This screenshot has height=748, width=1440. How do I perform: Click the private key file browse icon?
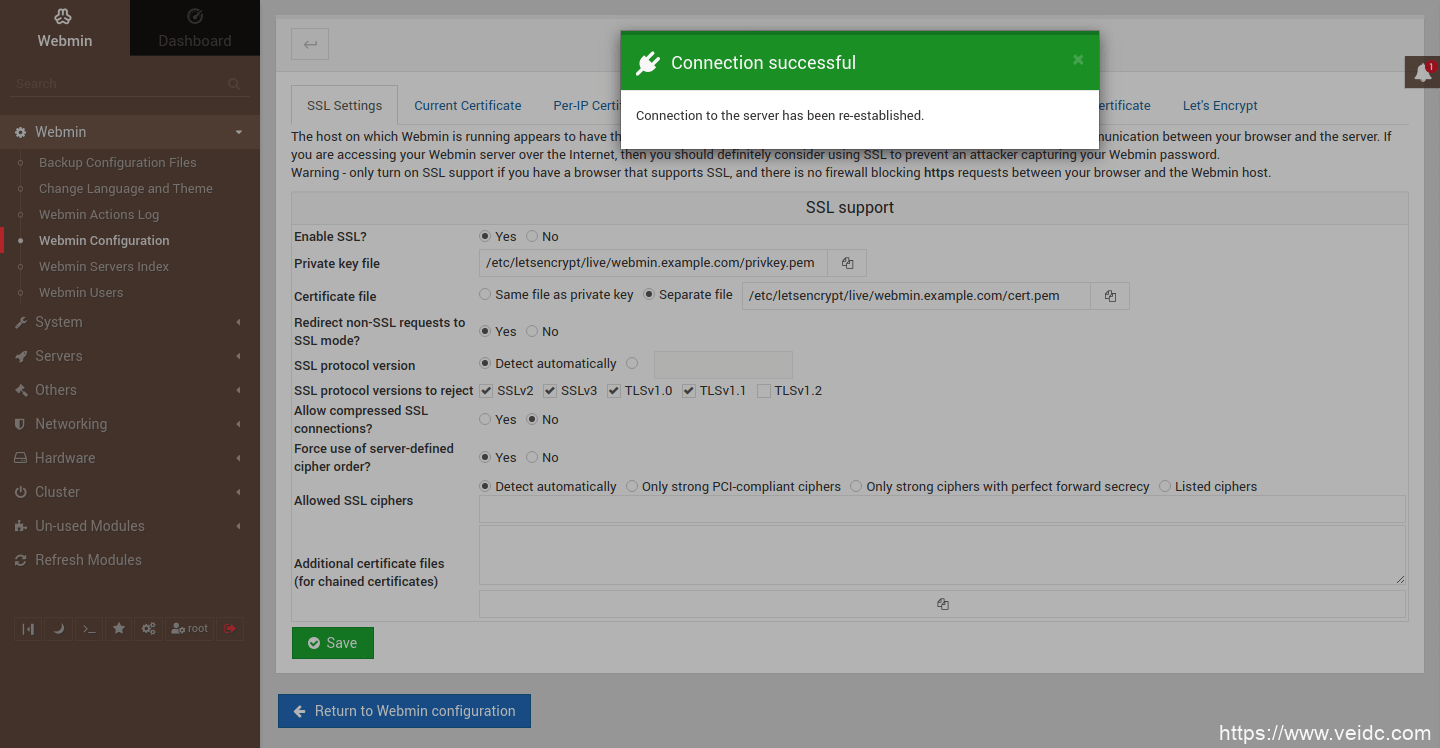pyautogui.click(x=847, y=263)
